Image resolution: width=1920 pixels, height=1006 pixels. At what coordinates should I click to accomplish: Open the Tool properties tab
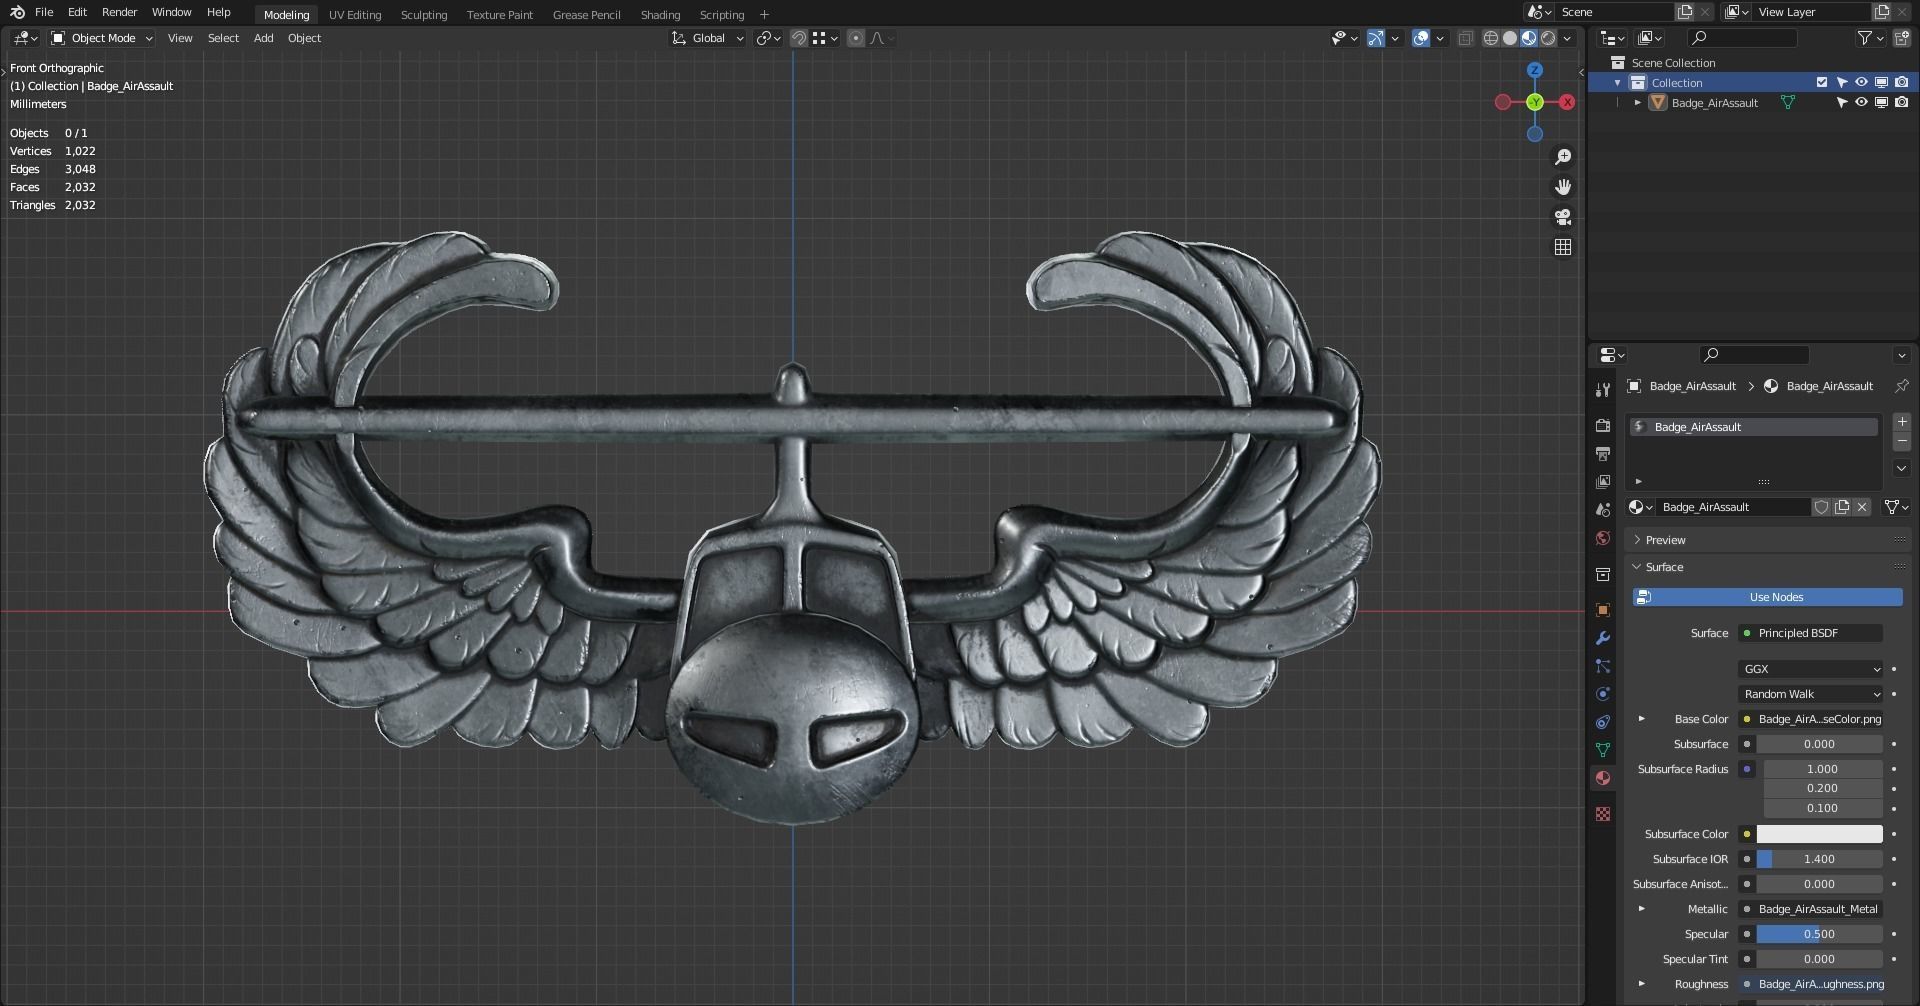click(x=1603, y=390)
